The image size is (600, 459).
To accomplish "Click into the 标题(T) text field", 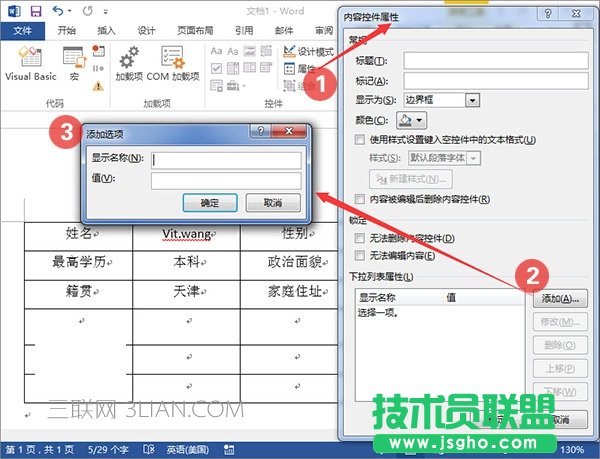I will pyautogui.click(x=496, y=60).
